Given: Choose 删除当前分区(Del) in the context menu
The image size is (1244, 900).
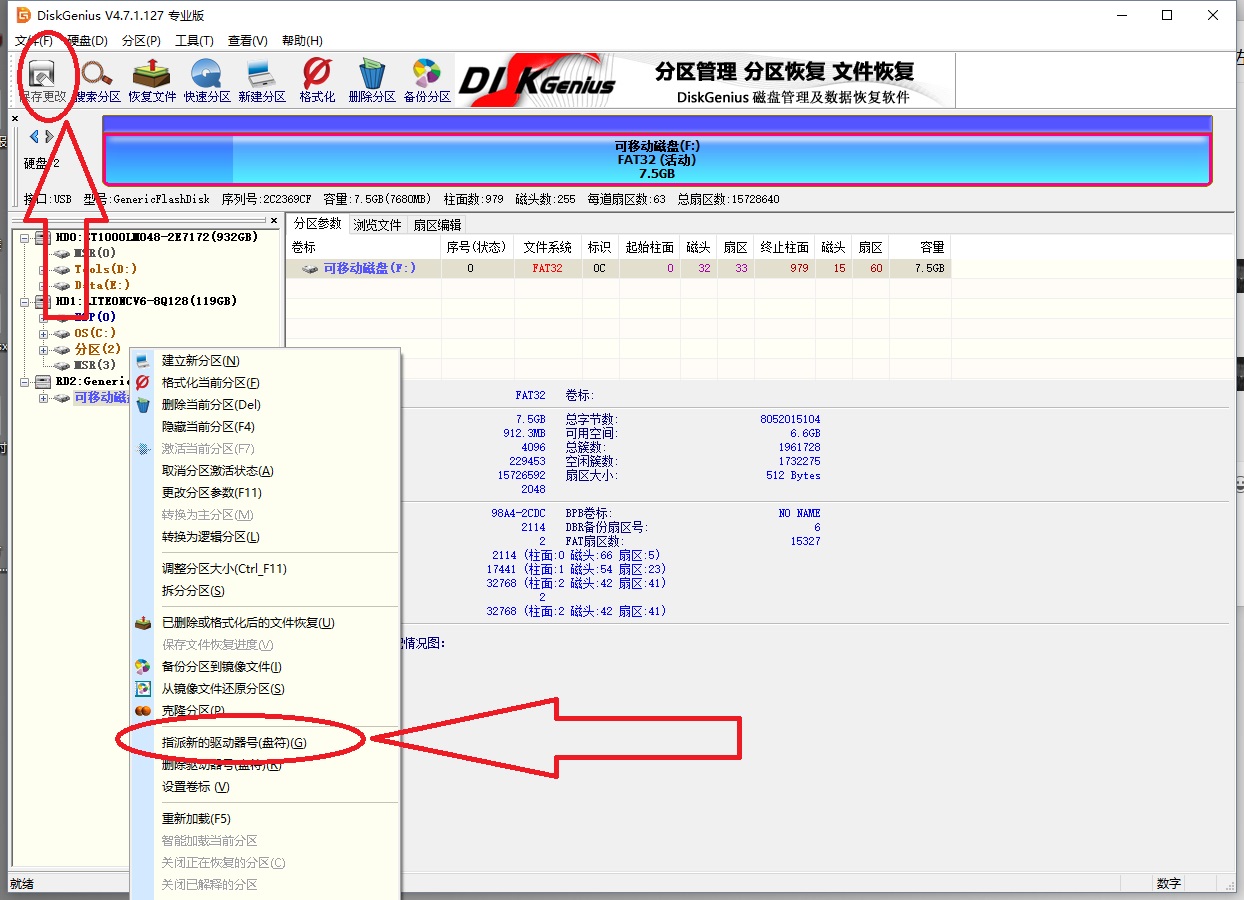Looking at the screenshot, I should [211, 405].
